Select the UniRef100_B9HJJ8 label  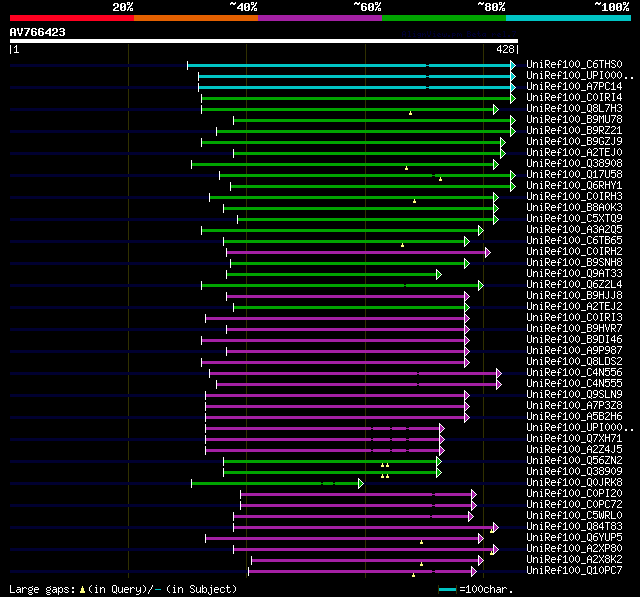tap(574, 296)
